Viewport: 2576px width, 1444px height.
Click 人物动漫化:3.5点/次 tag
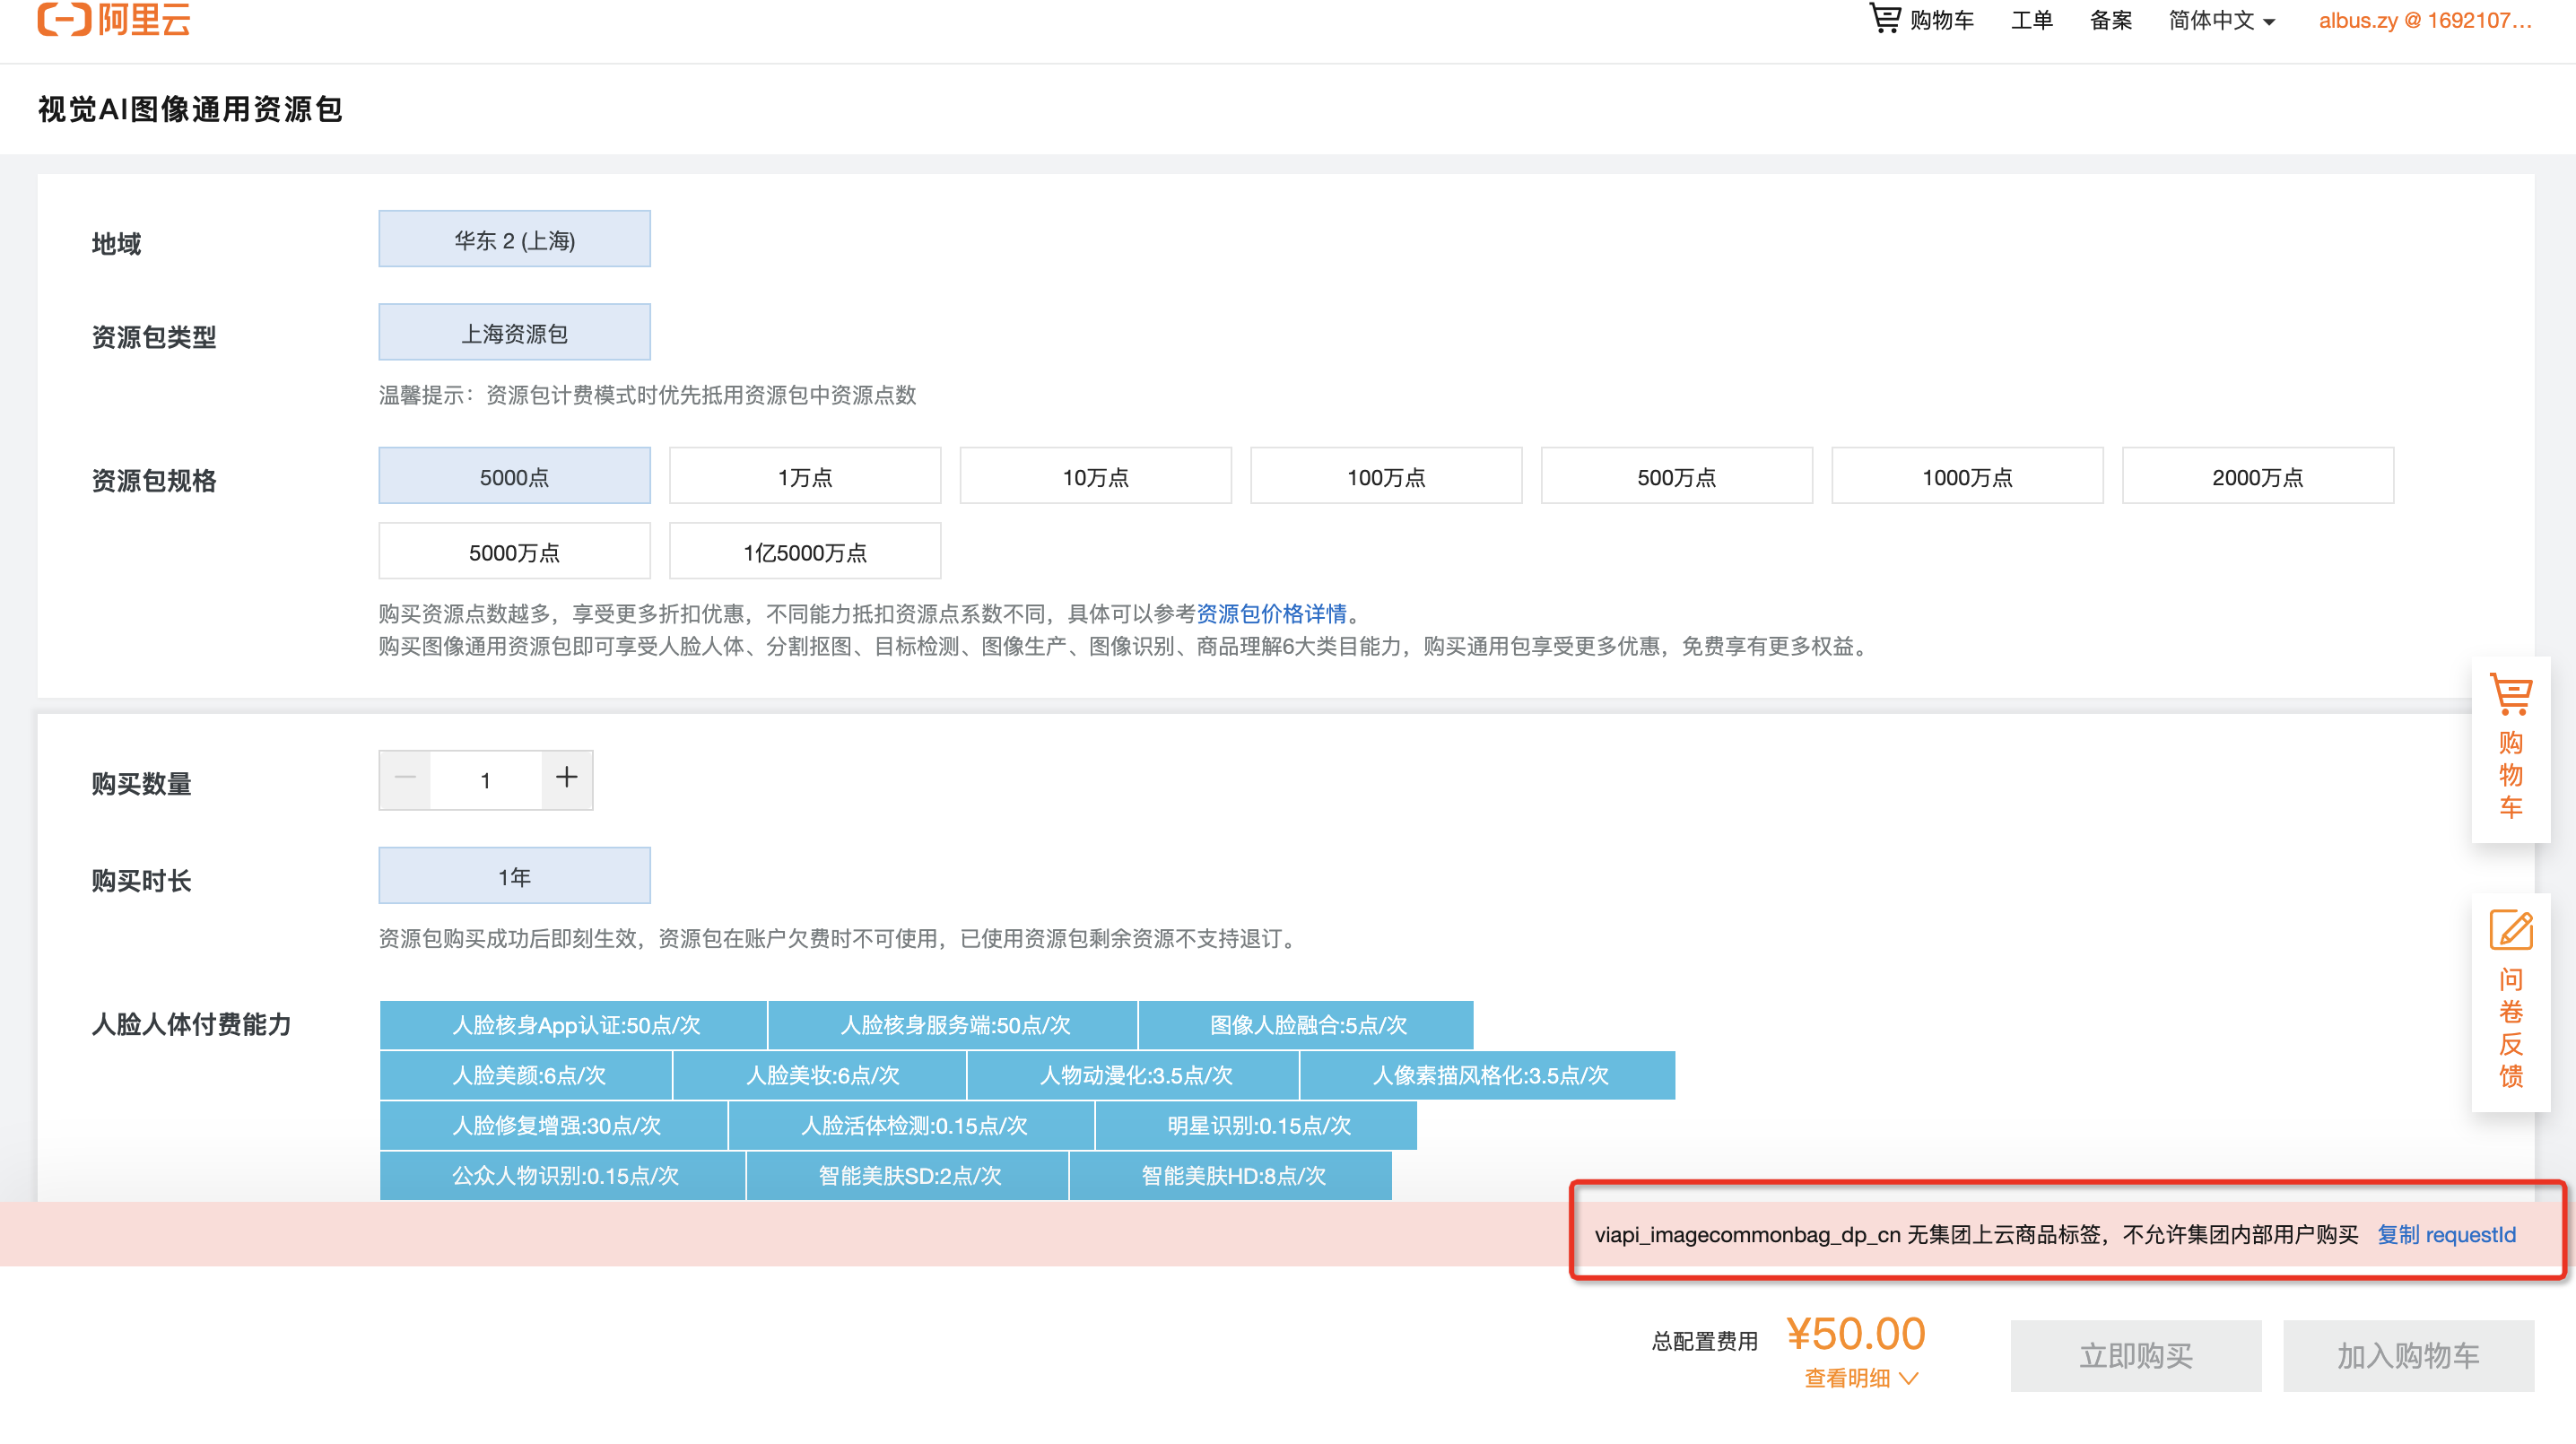coord(1134,1075)
